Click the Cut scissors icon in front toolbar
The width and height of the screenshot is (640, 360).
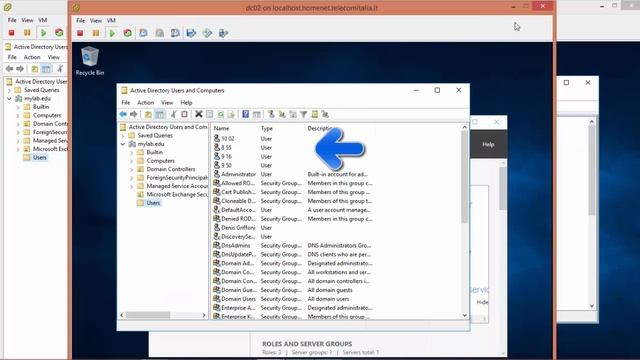pyautogui.click(x=174, y=114)
